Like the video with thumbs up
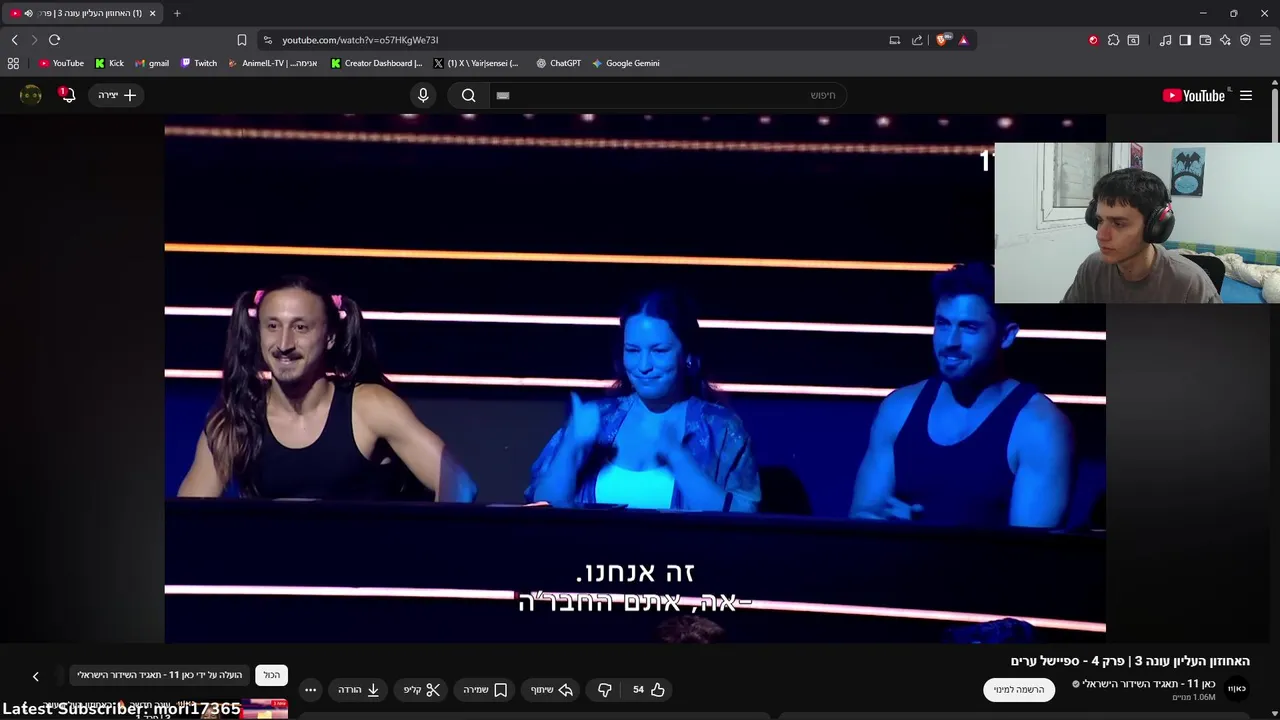1280x720 pixels. [649, 690]
